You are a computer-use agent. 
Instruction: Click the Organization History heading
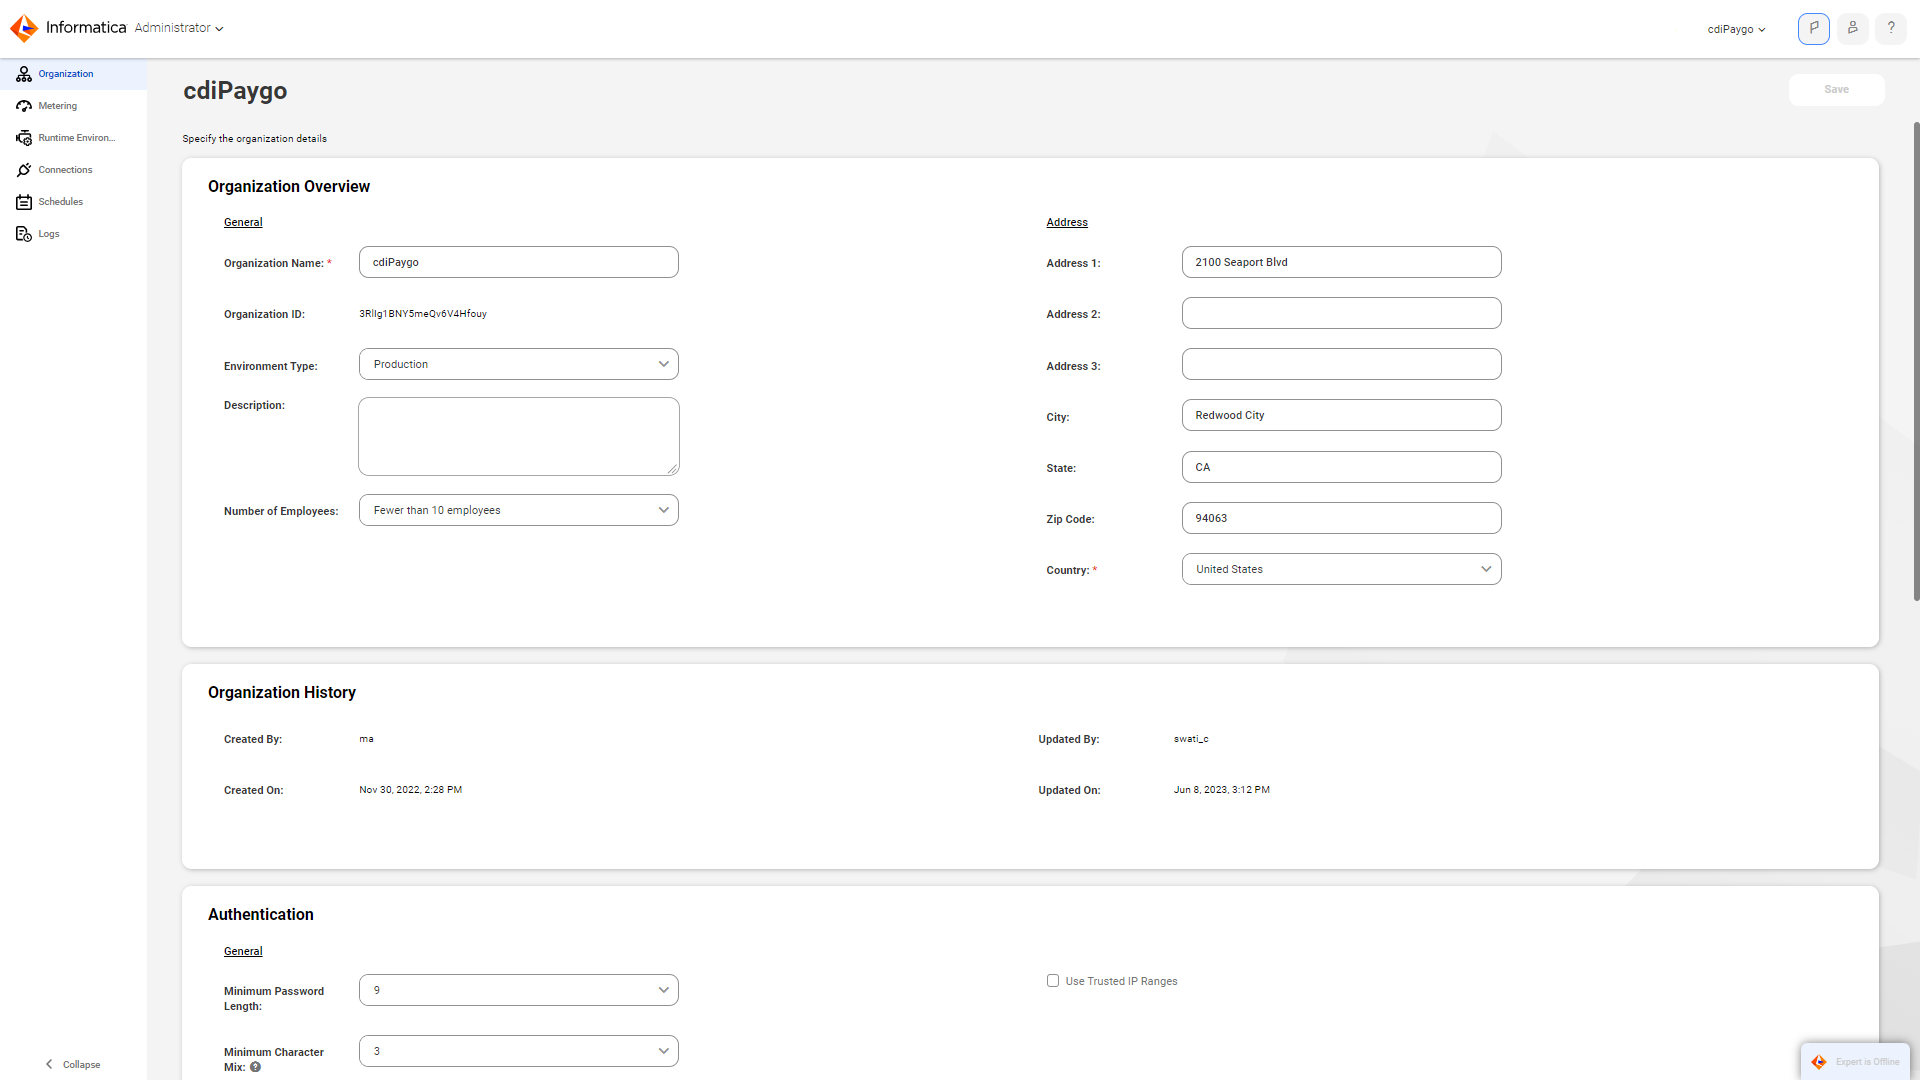(x=282, y=692)
